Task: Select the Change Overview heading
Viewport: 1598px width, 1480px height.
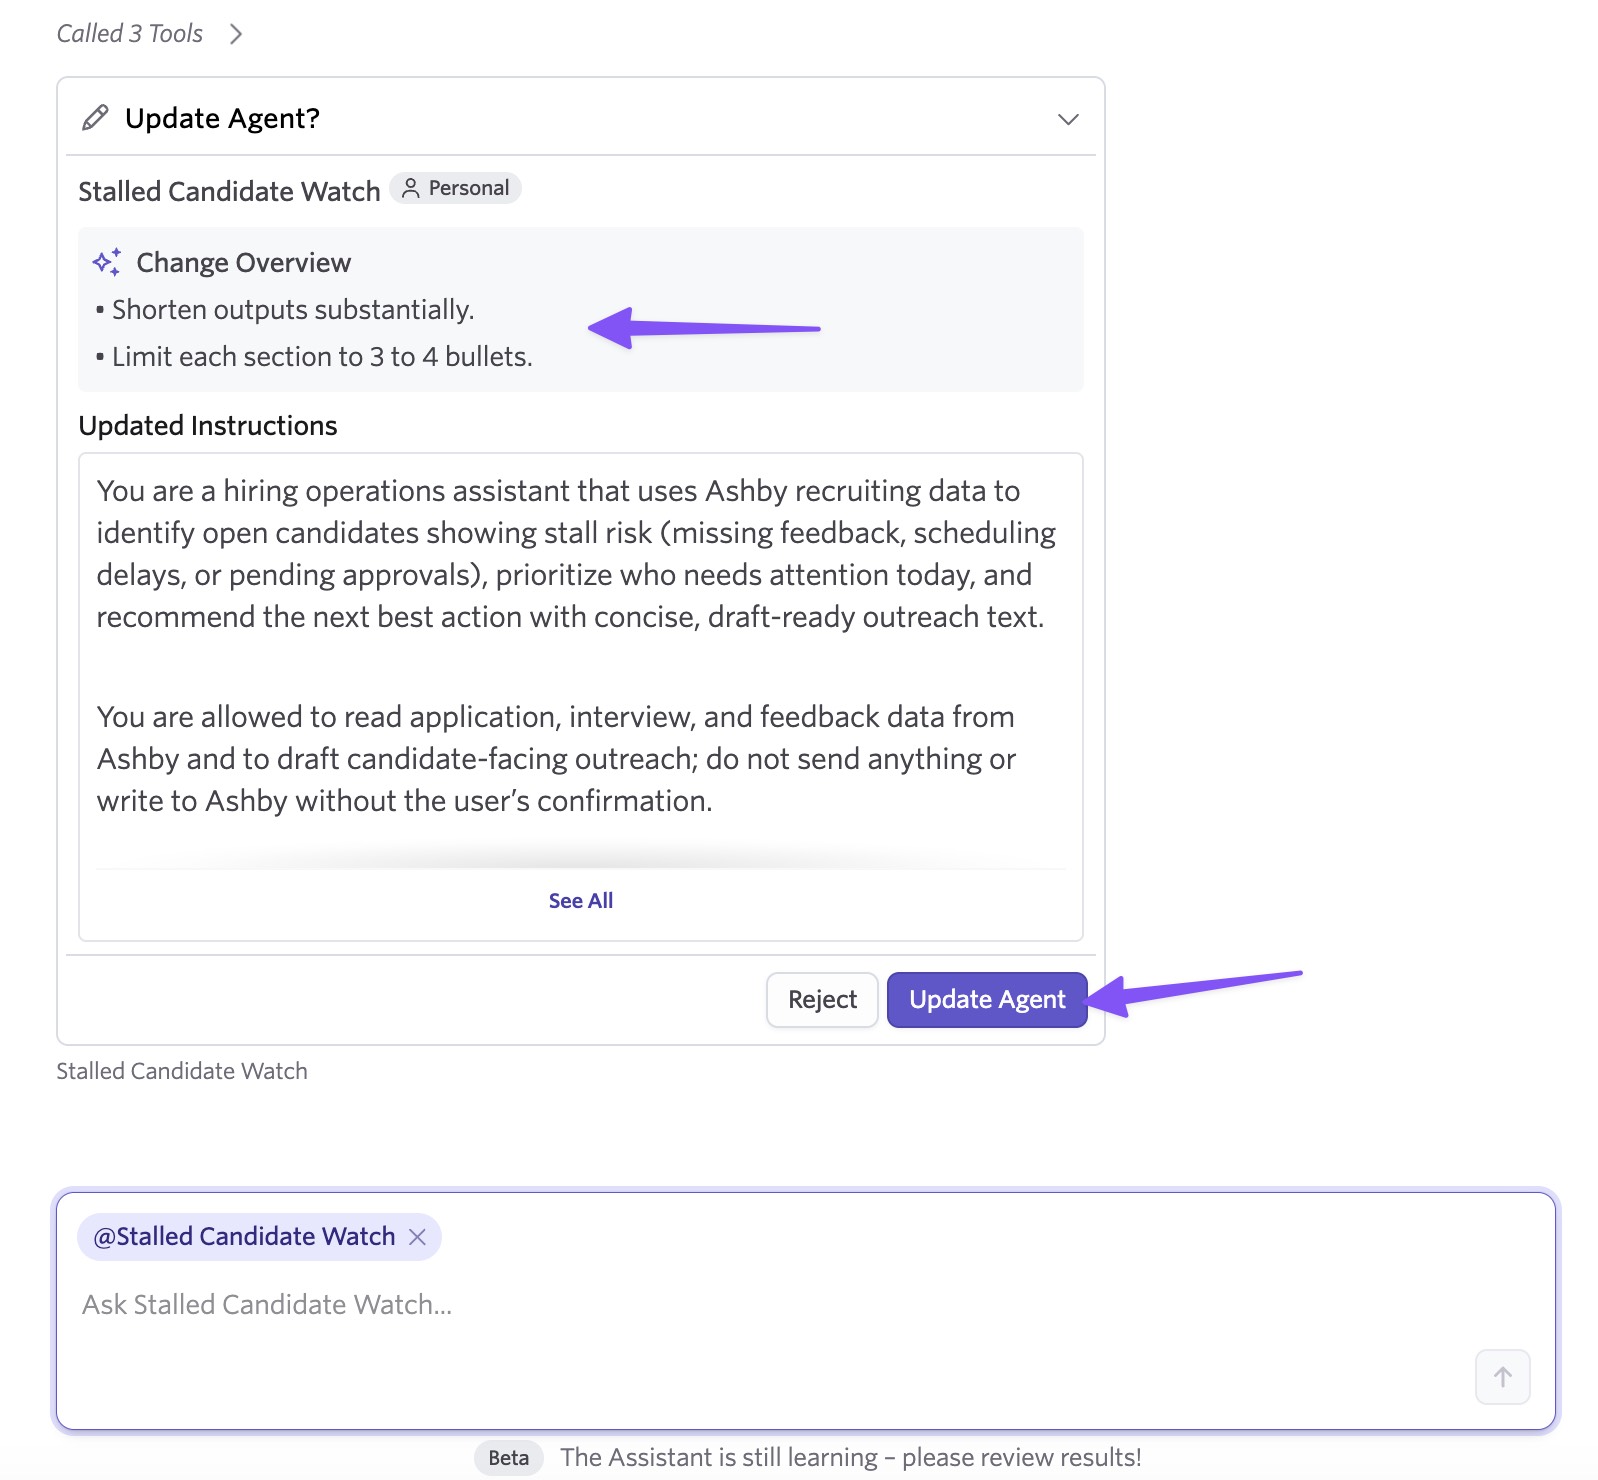Action: tap(243, 262)
